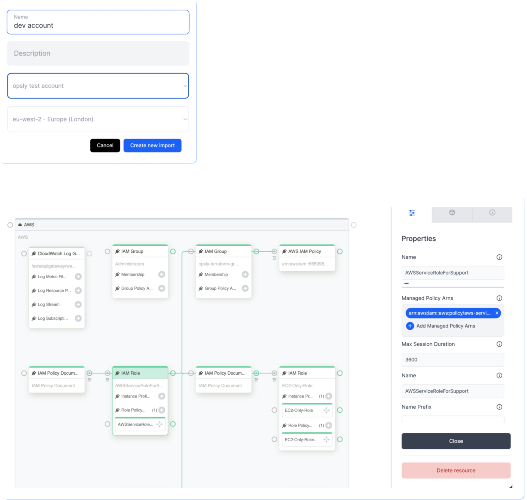The image size is (527, 500).
Task: Click the Close button in Properties panel
Action: click(x=456, y=441)
